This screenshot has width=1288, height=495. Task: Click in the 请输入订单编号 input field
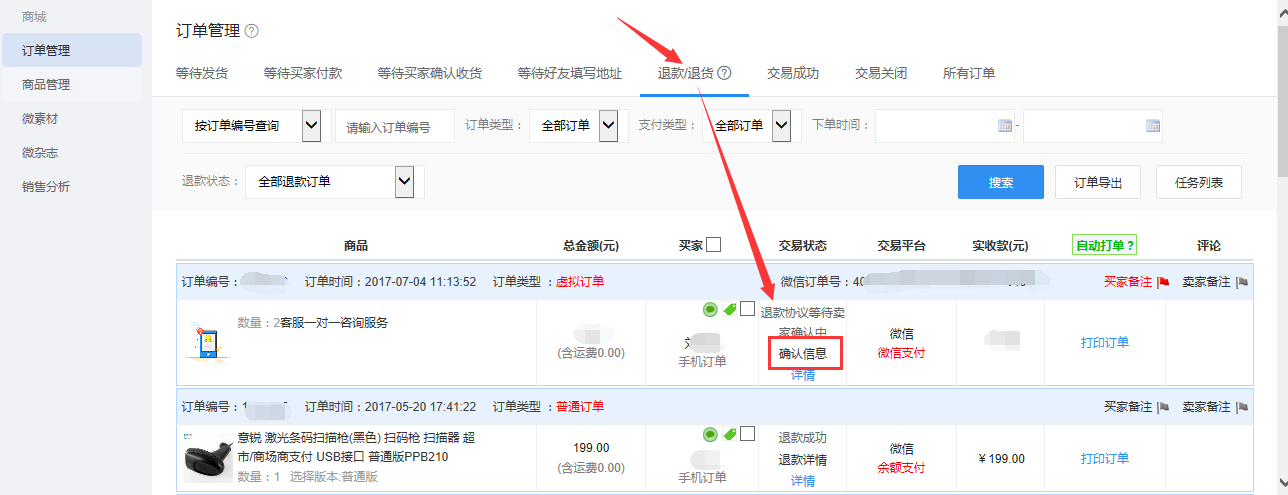(x=394, y=127)
